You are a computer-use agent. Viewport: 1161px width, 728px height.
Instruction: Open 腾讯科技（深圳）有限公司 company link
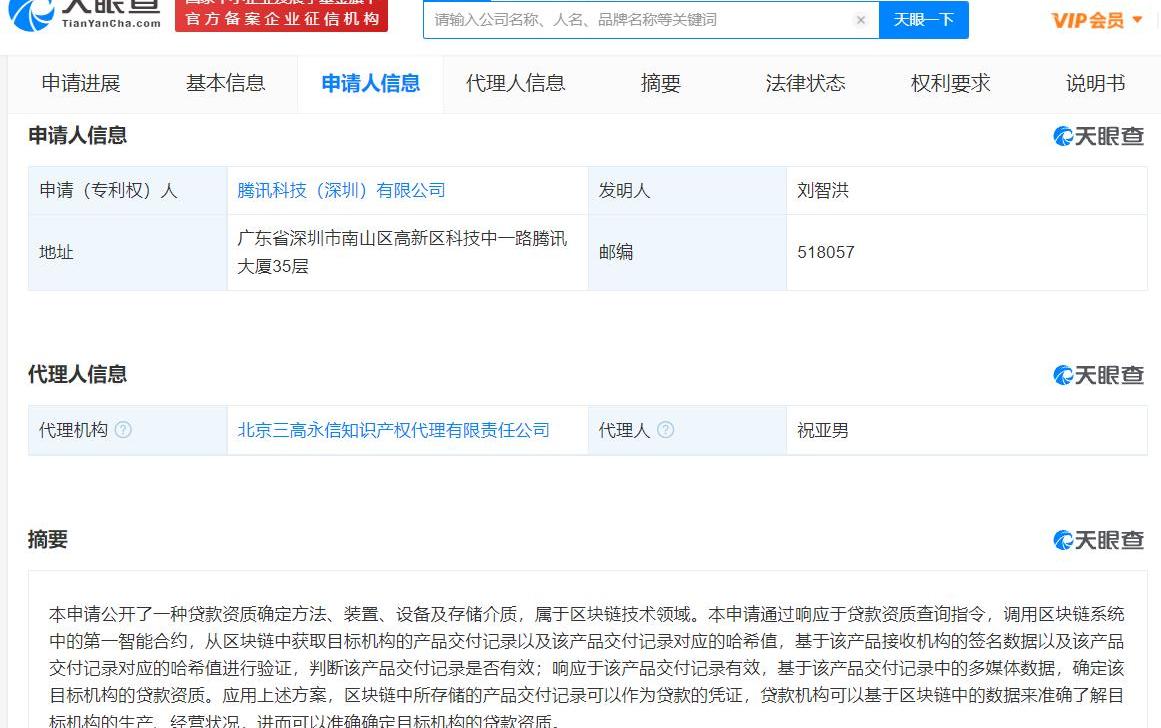tap(341, 190)
